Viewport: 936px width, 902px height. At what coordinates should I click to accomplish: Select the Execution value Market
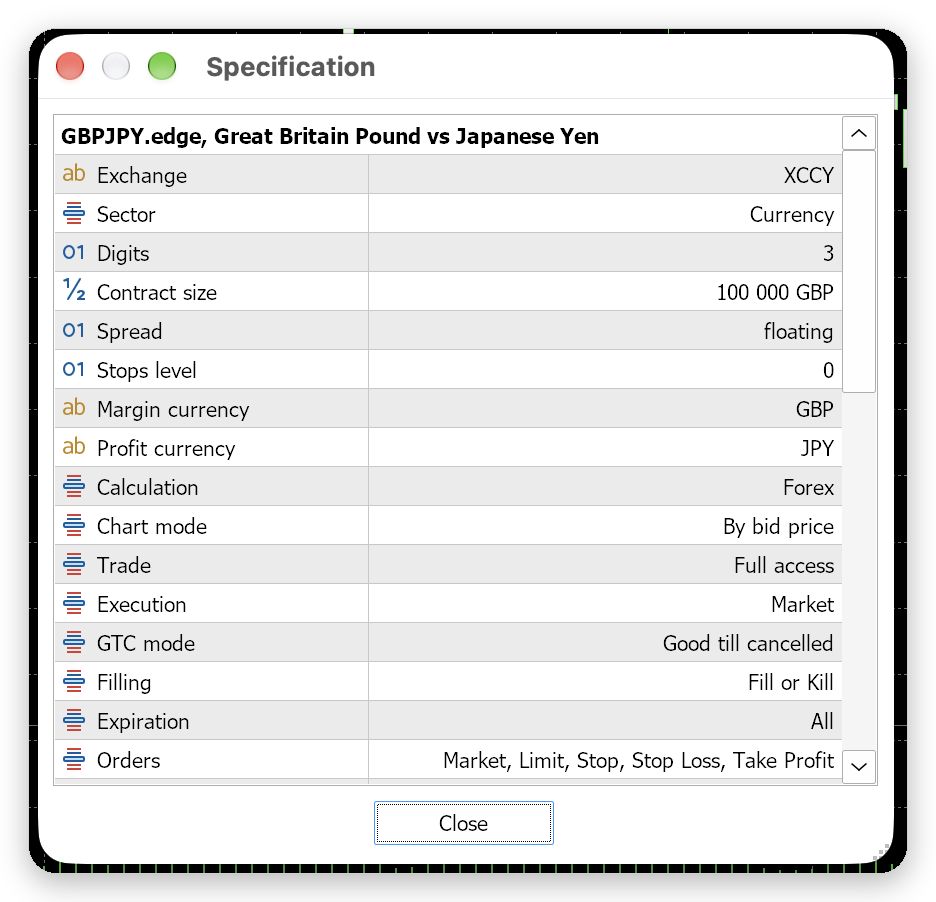coord(802,605)
